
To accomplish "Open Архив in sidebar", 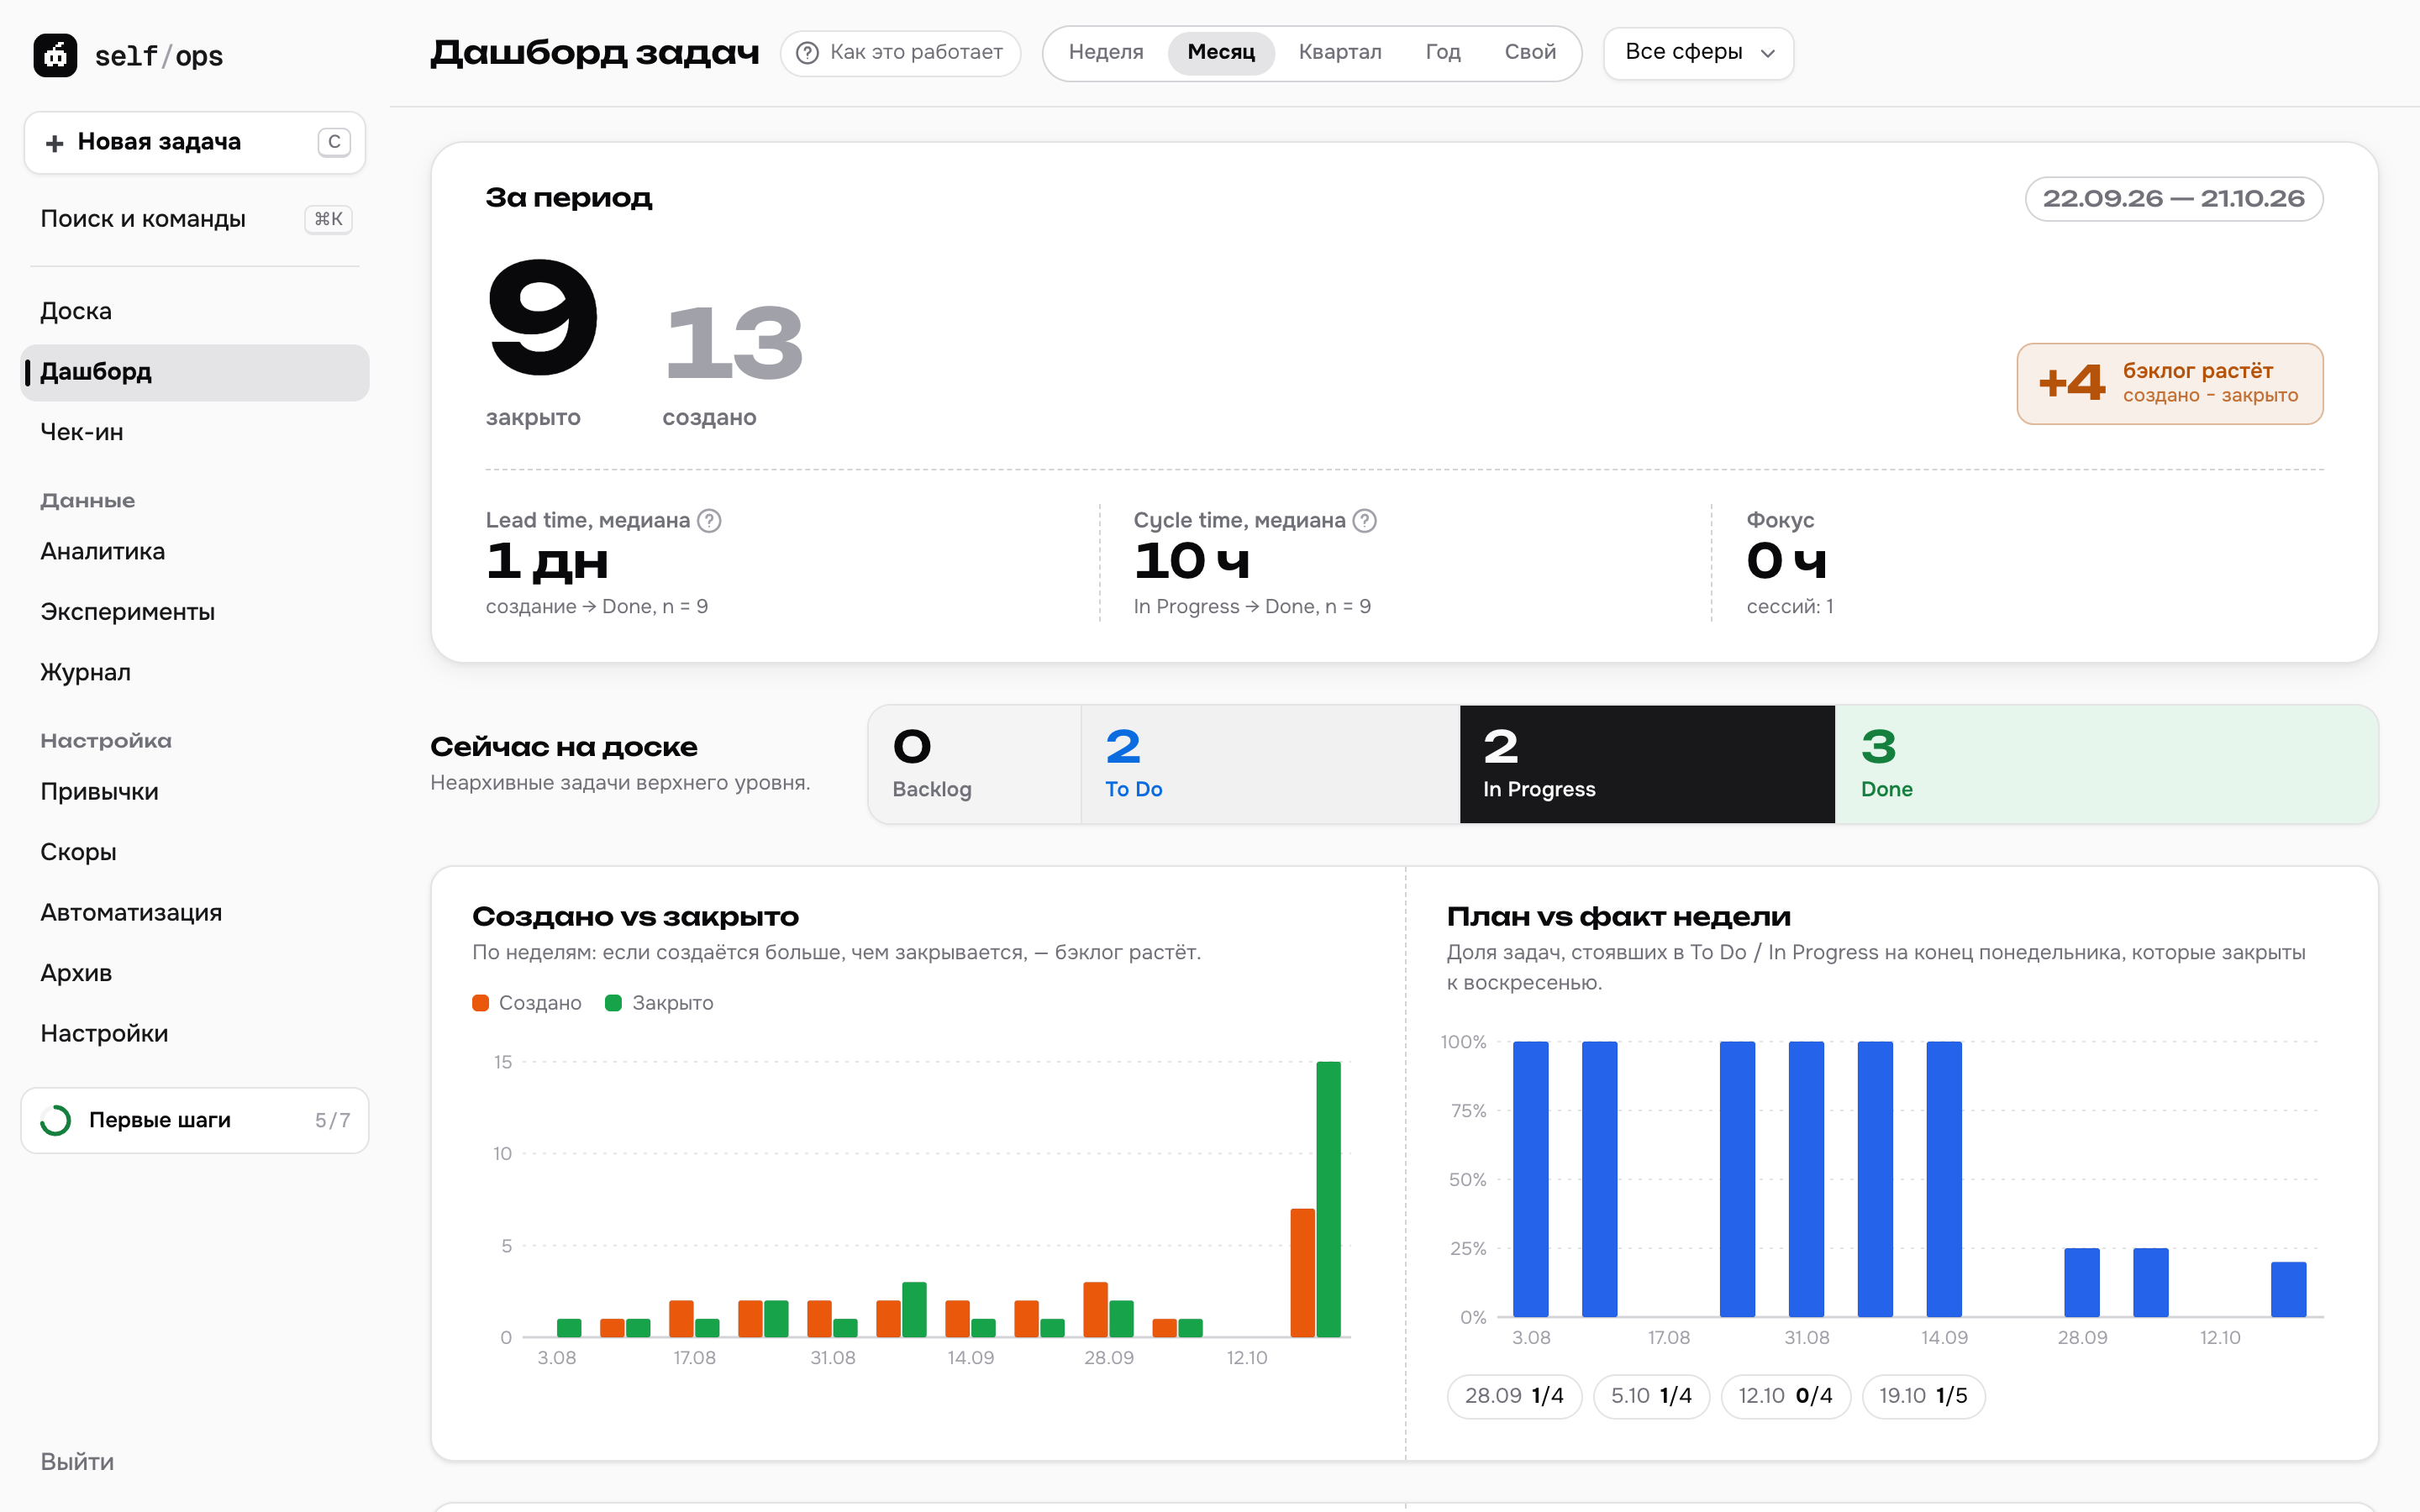I will (195, 973).
